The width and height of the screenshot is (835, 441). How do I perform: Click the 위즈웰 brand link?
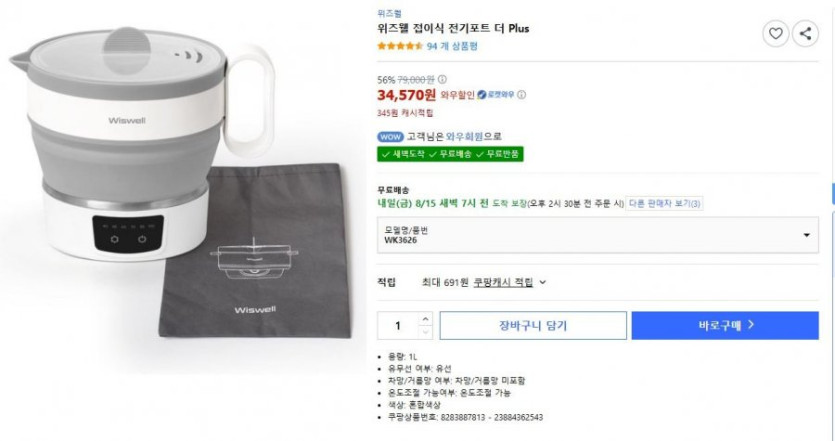388,12
